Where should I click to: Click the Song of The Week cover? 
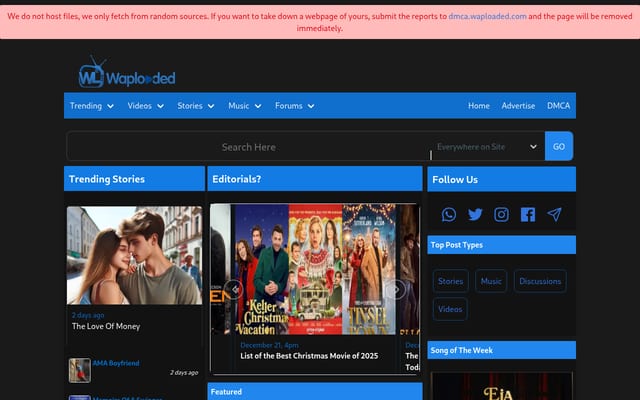point(501,386)
